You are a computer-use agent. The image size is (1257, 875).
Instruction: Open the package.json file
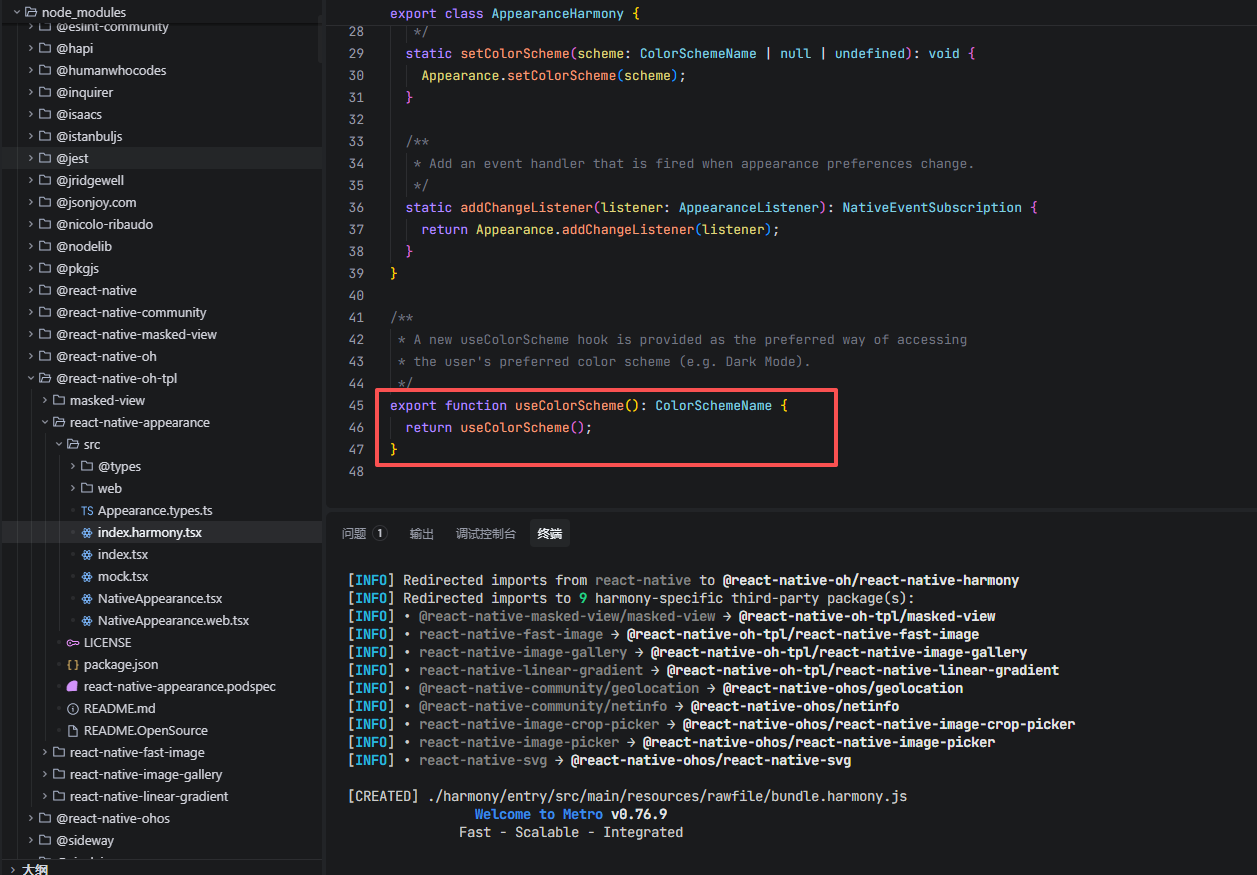point(121,664)
